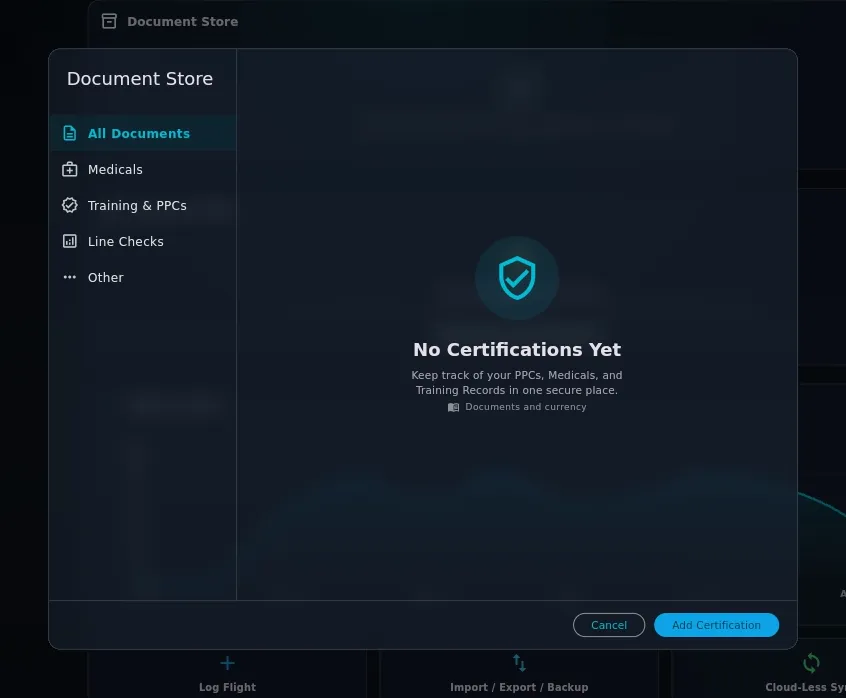Screen dimensions: 846x698
Task: Open the Medicals category
Action: coord(142,169)
